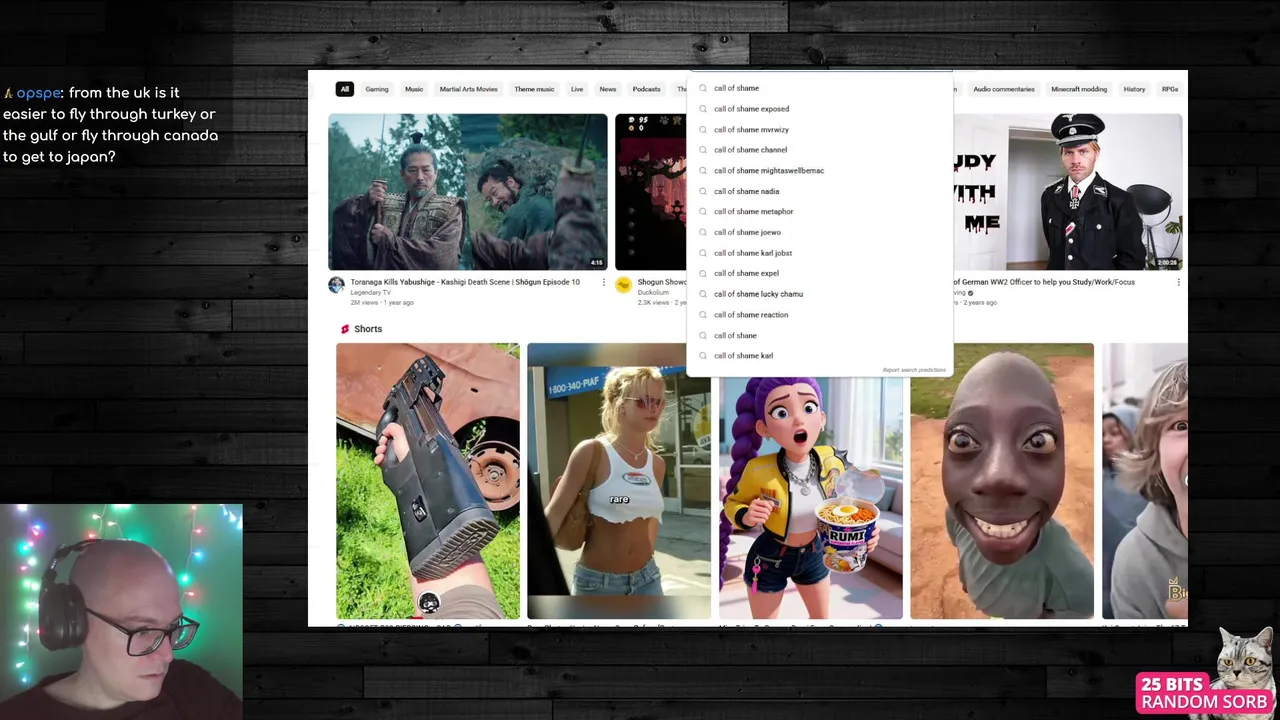Click the Shorts logo icon

tap(345, 329)
